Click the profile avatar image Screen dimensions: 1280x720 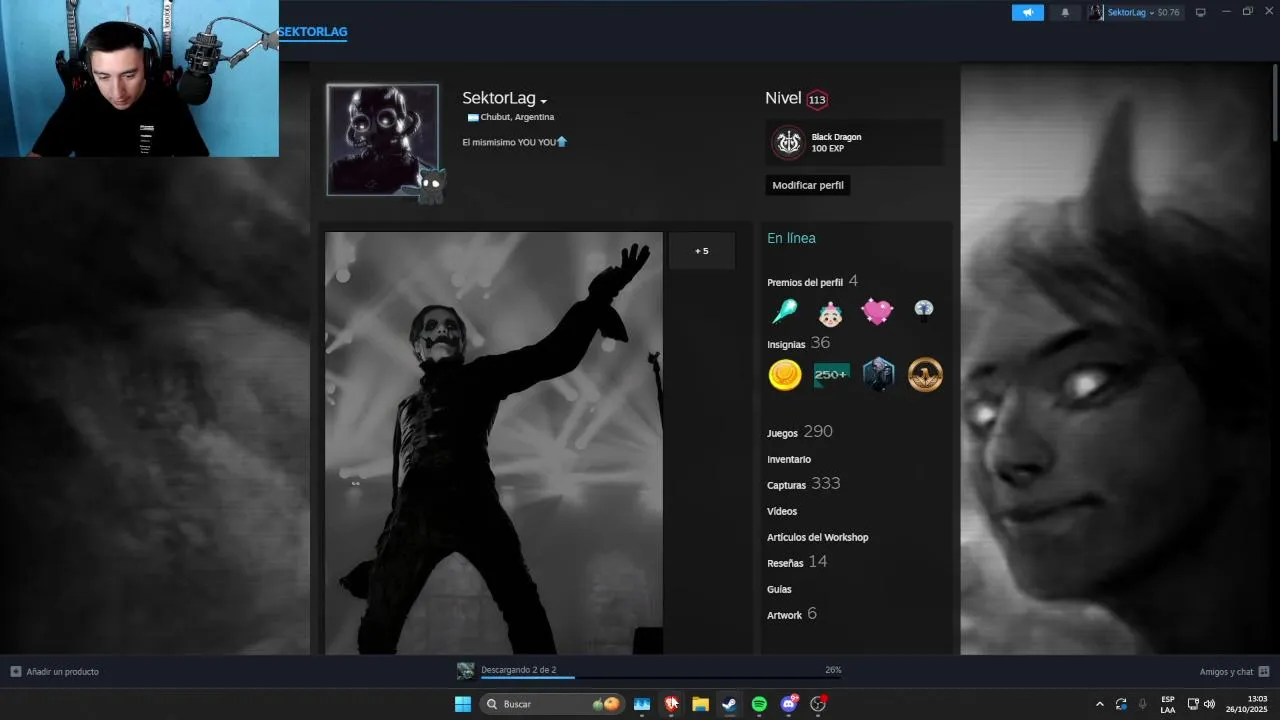[382, 139]
